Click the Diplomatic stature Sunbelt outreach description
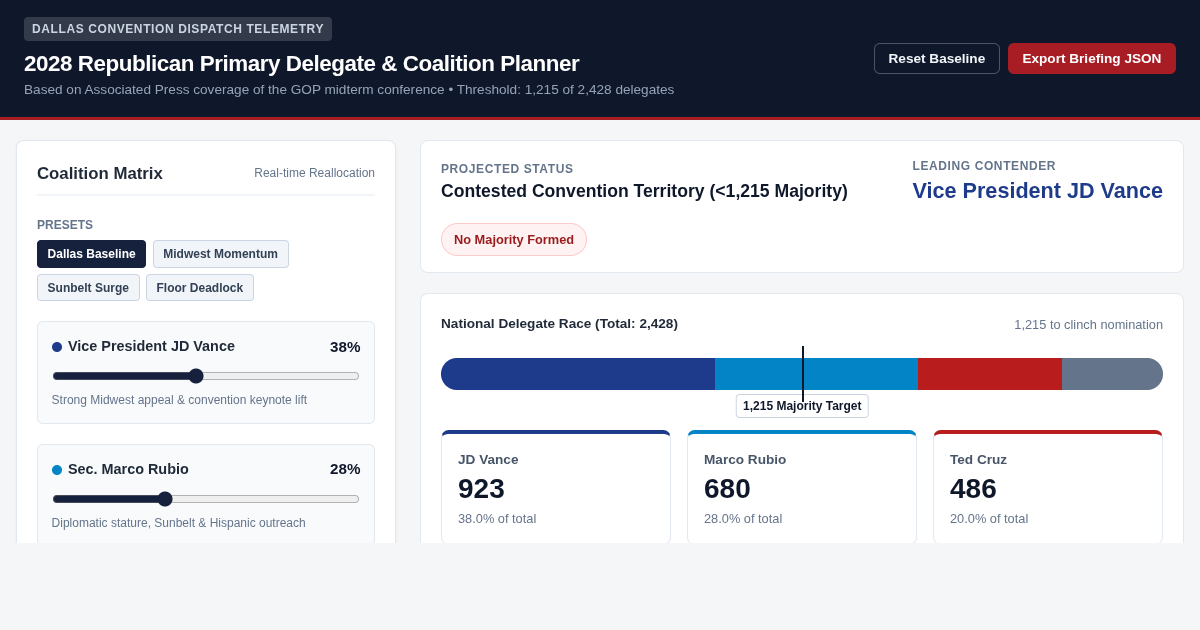1200x630 pixels. coord(179,523)
